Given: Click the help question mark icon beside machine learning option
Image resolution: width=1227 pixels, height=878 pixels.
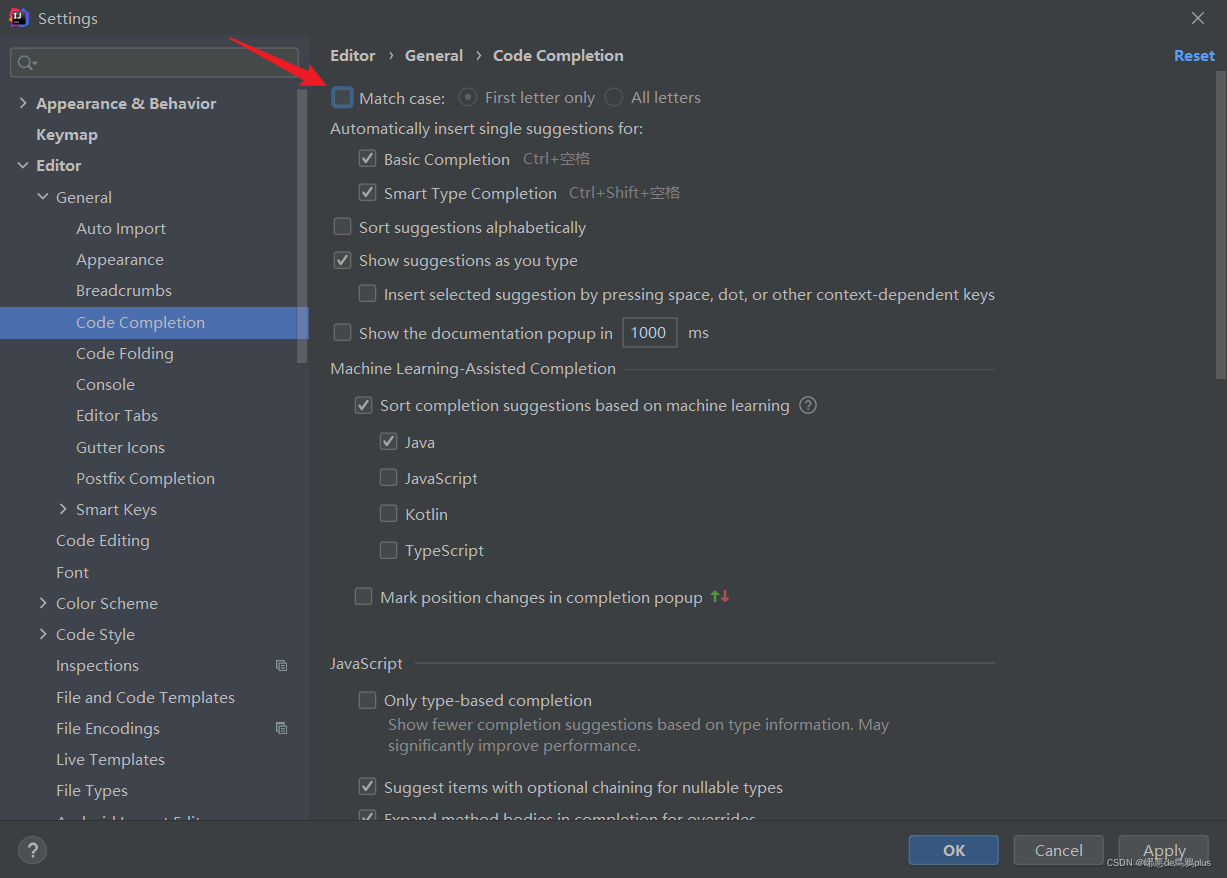Looking at the screenshot, I should [x=808, y=405].
